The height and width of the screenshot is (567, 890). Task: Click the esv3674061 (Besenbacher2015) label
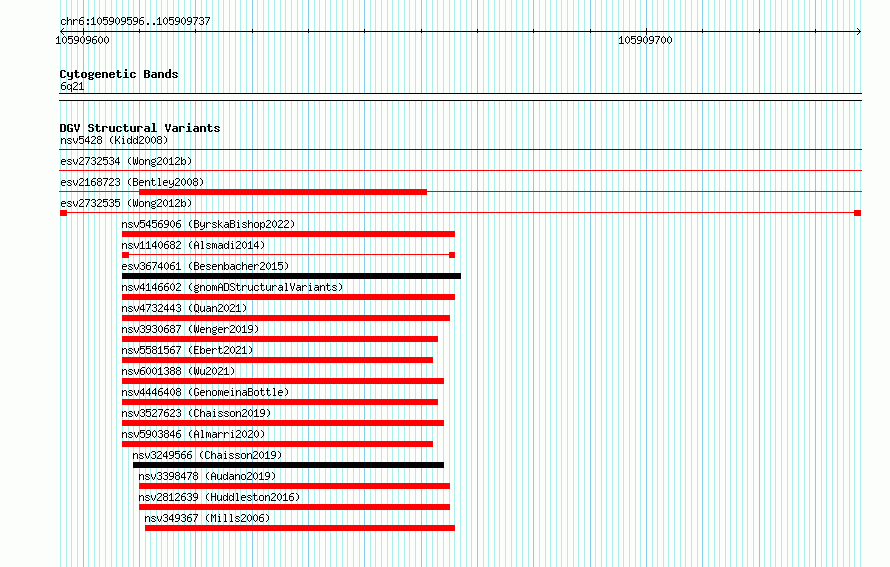[205, 266]
